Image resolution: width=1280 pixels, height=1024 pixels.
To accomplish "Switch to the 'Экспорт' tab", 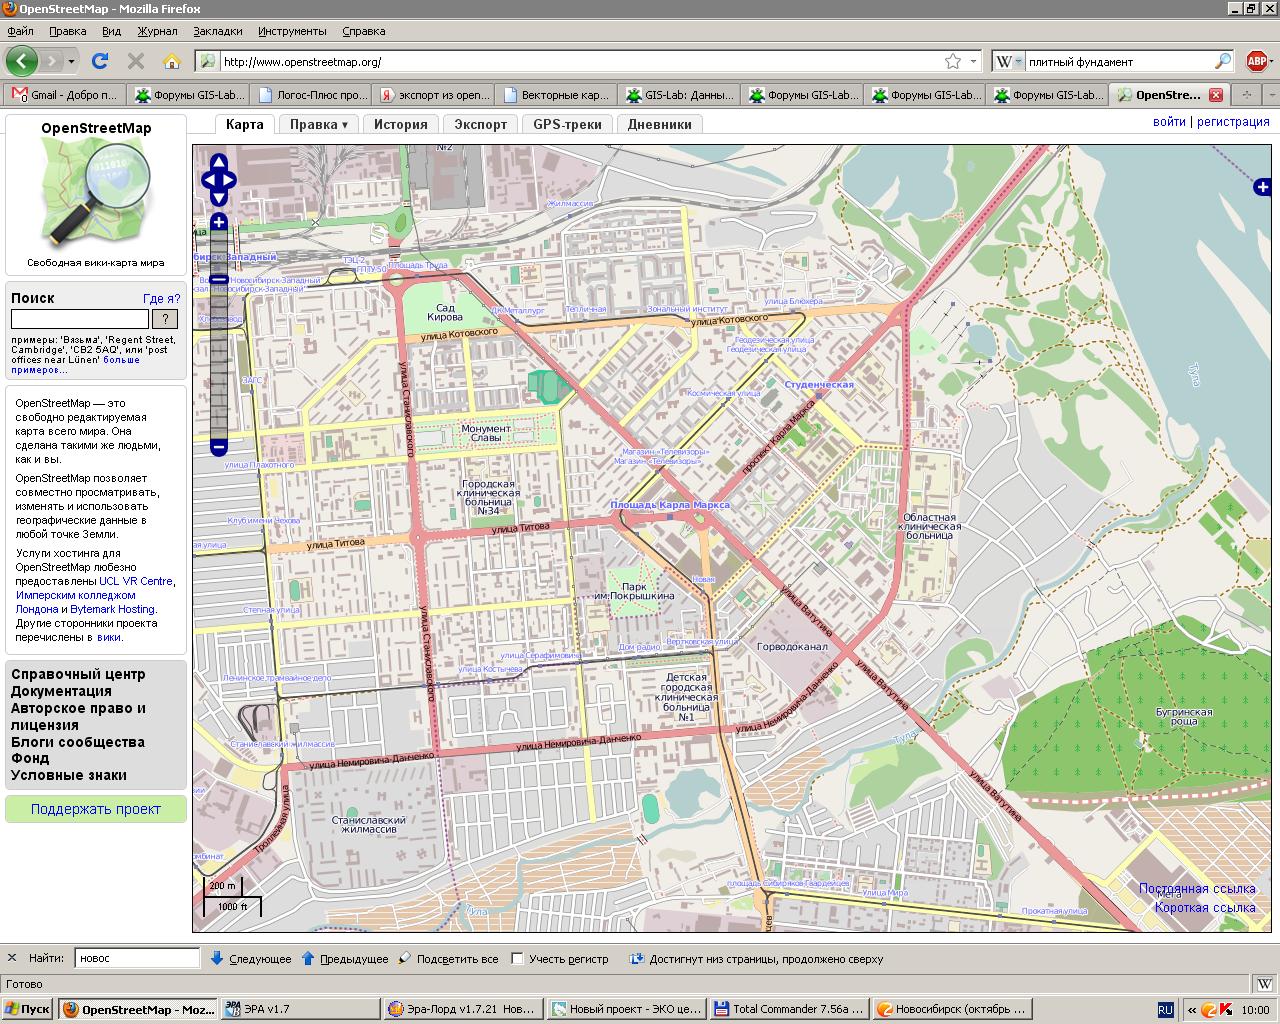I will 480,125.
